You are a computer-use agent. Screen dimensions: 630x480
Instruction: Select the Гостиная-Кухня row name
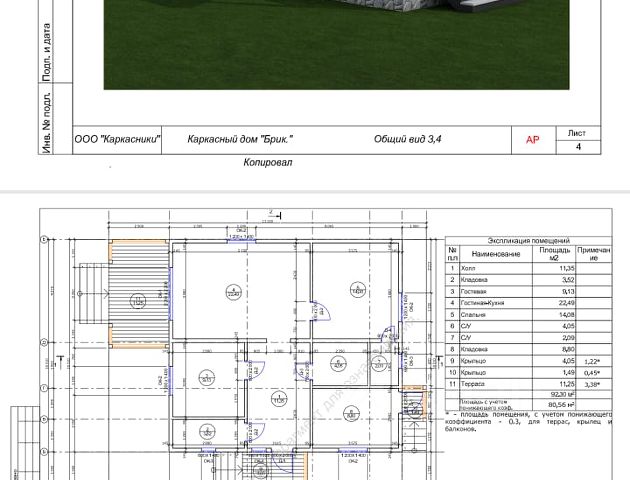click(482, 303)
